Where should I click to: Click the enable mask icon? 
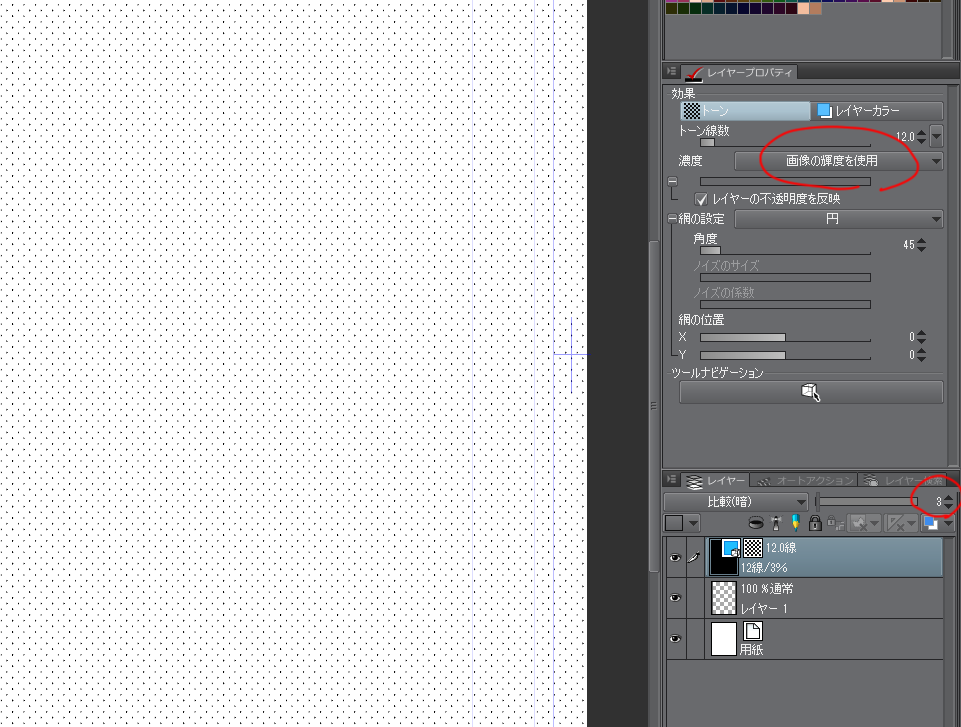point(859,523)
